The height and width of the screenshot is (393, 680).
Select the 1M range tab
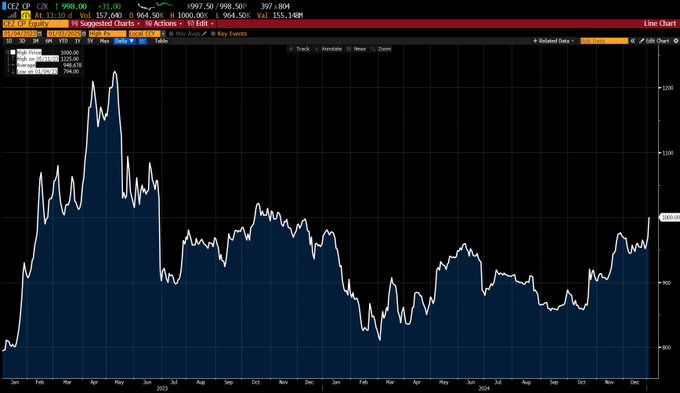click(36, 41)
